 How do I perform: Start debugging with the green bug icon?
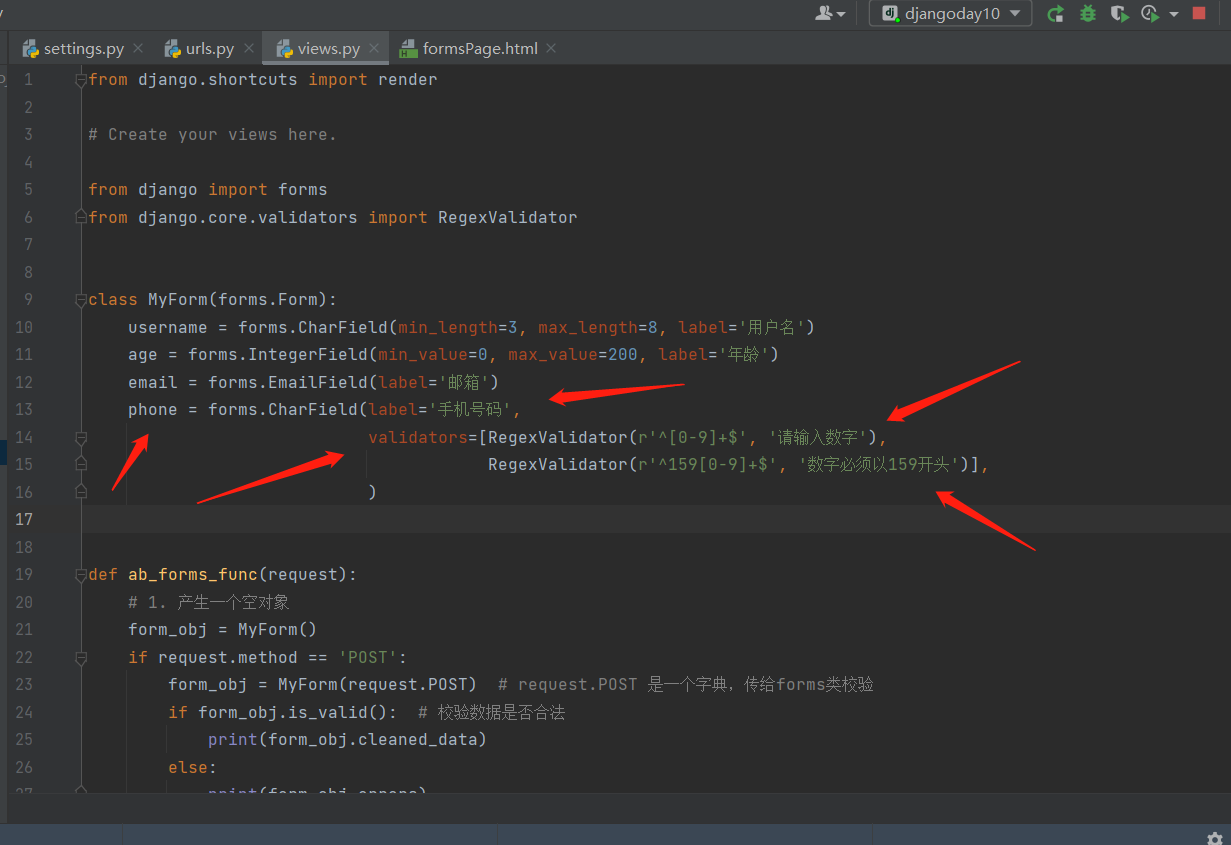[x=1087, y=13]
